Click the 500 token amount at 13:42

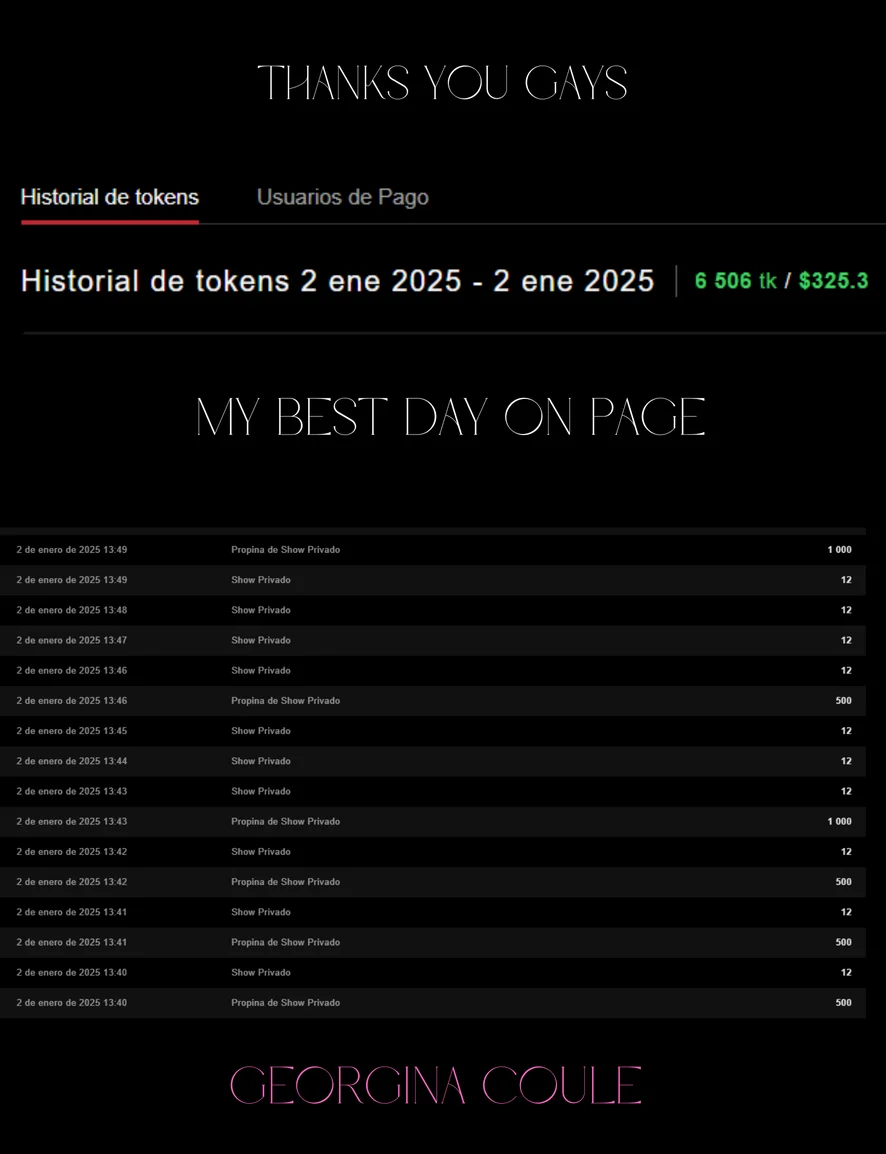[x=843, y=882]
